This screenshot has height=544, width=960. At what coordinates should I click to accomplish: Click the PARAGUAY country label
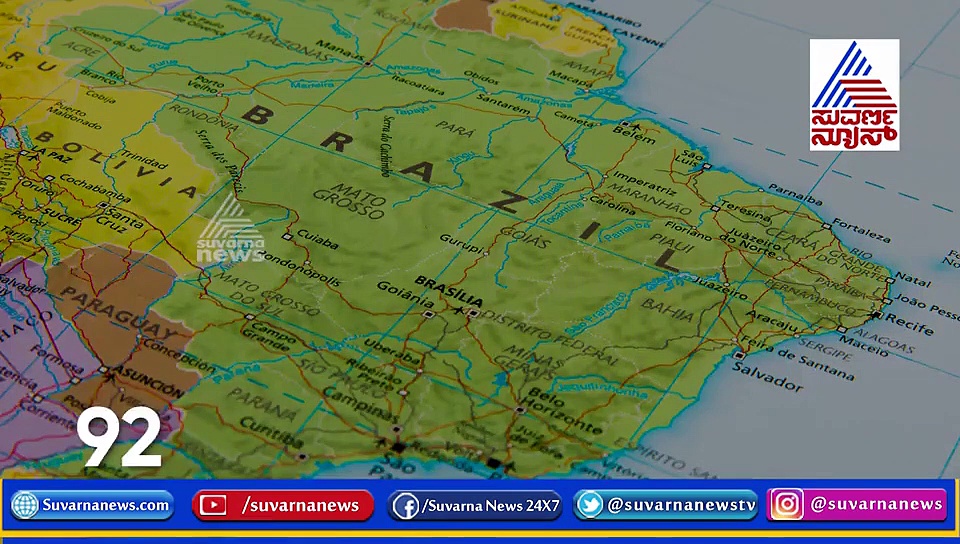(119, 313)
